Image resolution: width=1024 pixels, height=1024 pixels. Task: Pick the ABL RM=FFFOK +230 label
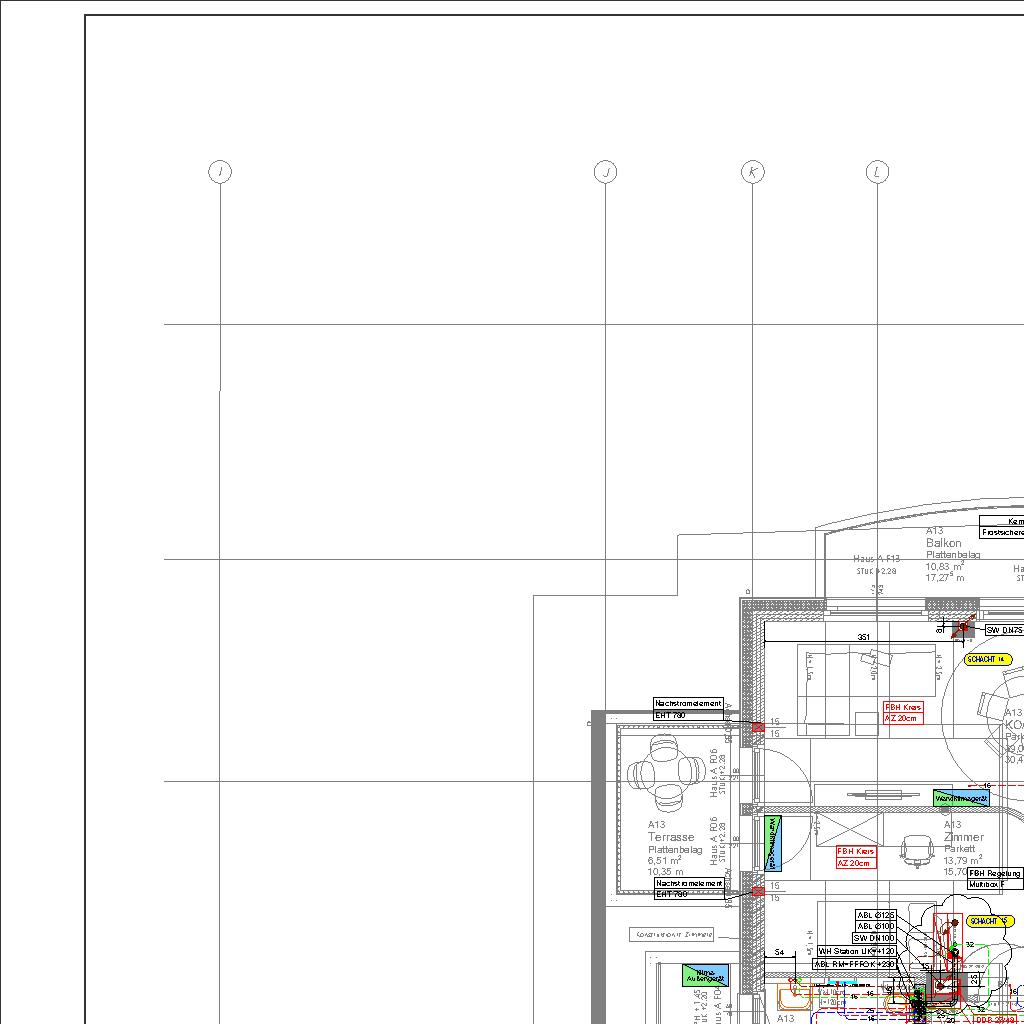click(x=854, y=964)
